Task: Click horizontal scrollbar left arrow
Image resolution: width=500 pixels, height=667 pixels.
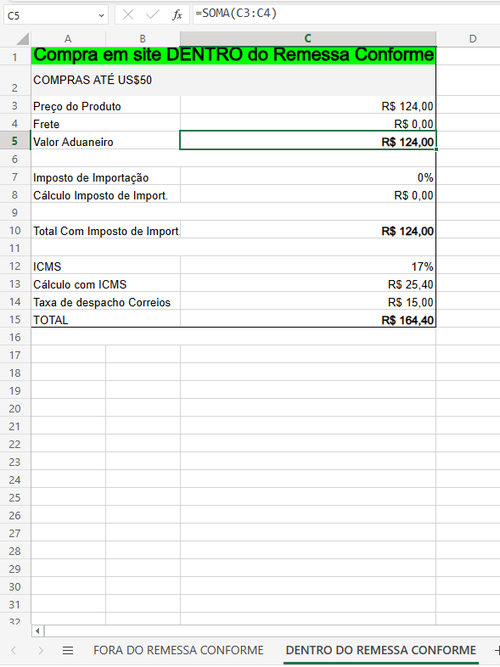Action: (x=38, y=630)
